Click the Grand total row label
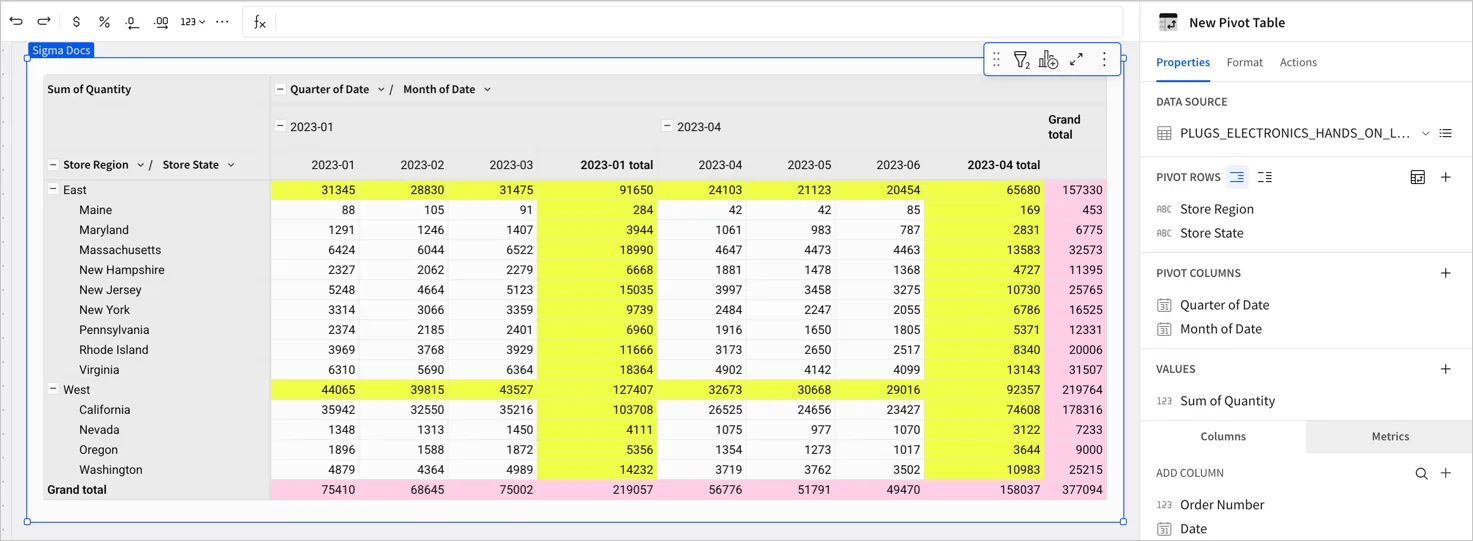The image size is (1473, 541). [x=77, y=490]
